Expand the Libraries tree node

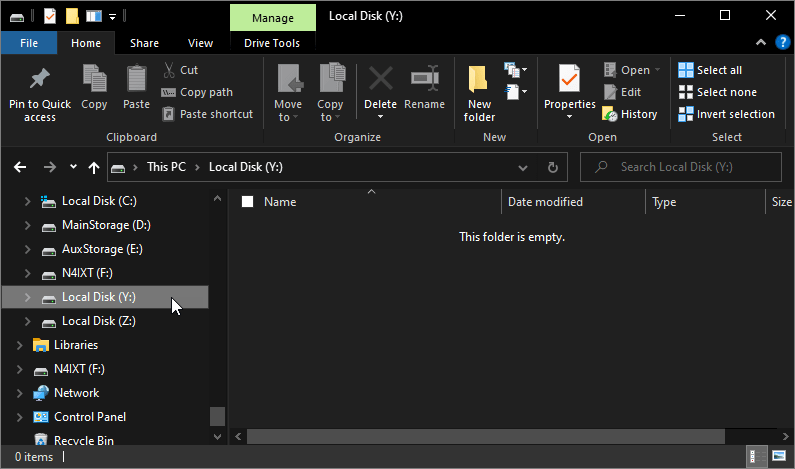tap(19, 345)
